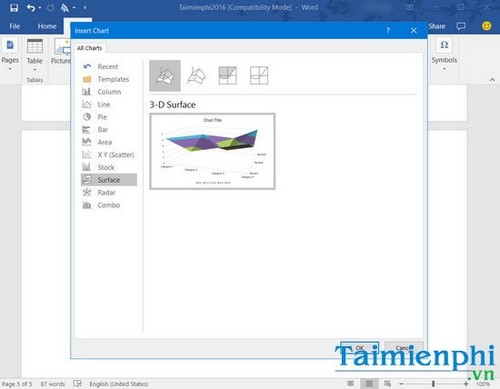The width and height of the screenshot is (500, 389).
Task: Click English (United States) language indicator
Action: pyautogui.click(x=119, y=384)
